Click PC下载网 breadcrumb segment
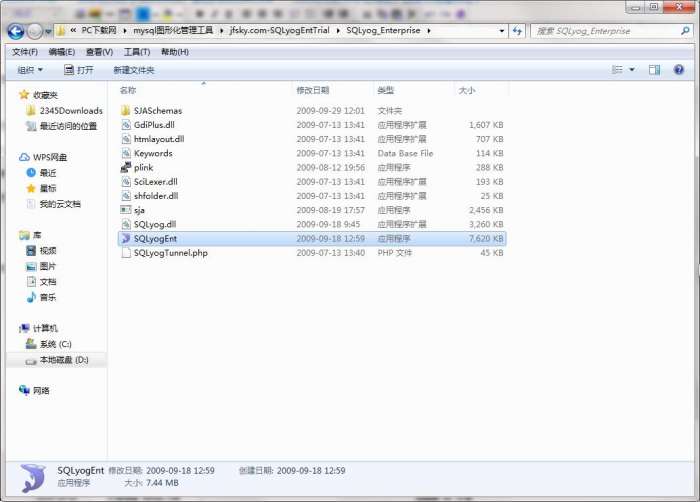Viewport: 700px width, 502px height. 99,30
